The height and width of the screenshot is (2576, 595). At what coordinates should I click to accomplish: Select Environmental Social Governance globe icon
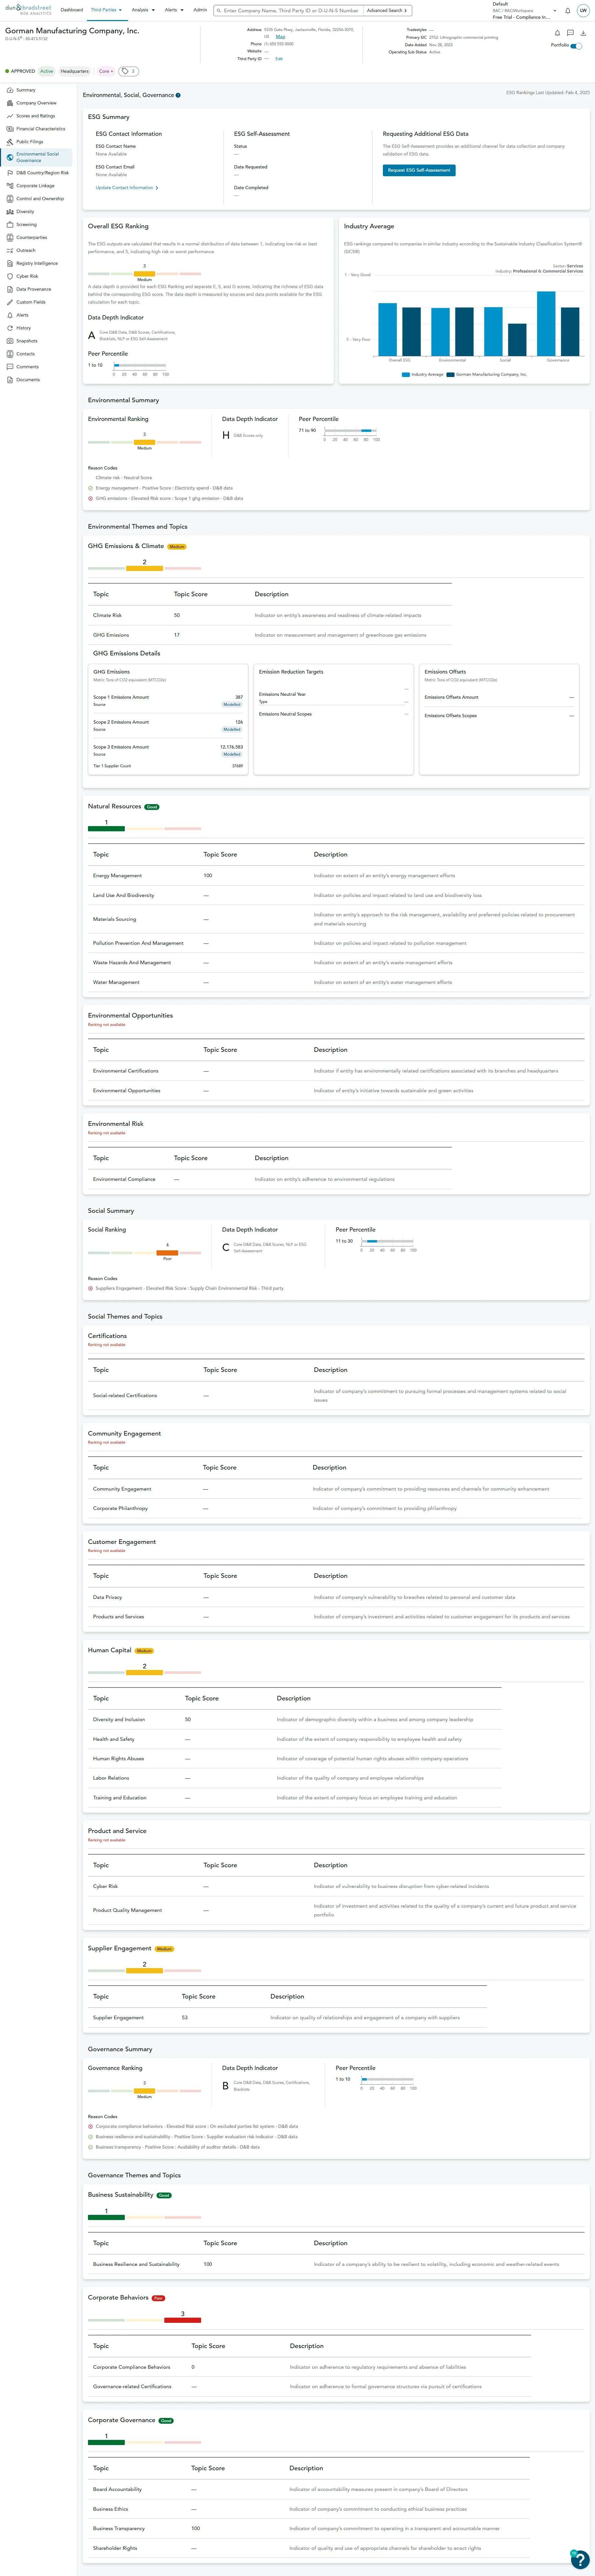10,157
